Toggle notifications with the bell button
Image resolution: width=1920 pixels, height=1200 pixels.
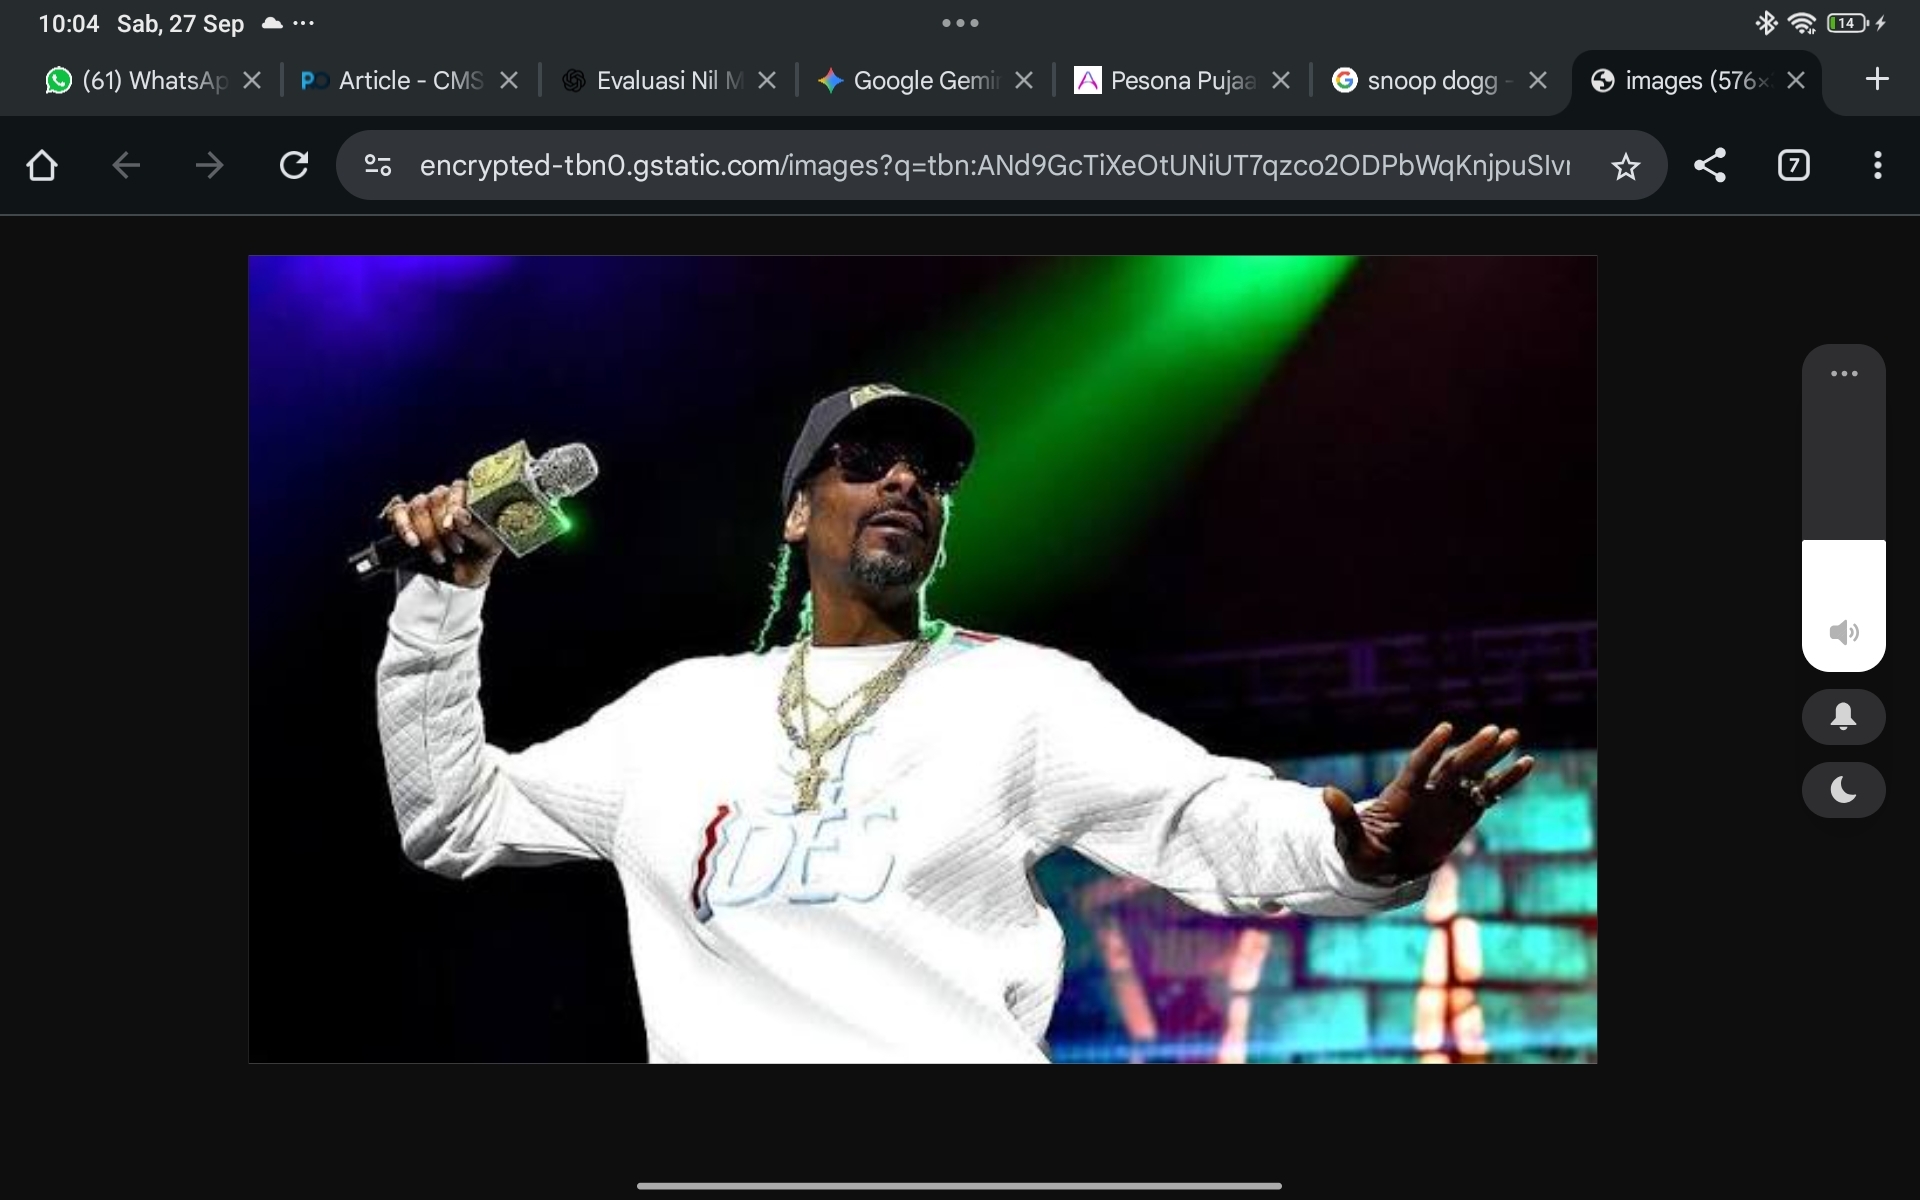coord(1843,716)
